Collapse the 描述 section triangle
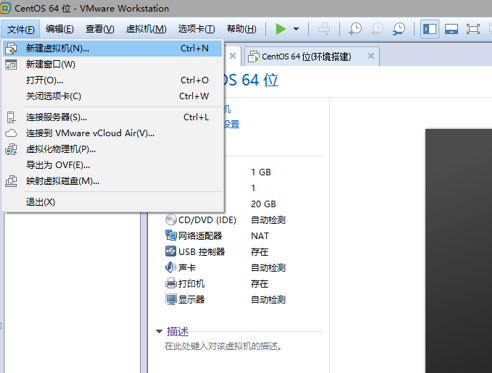Image resolution: width=492 pixels, height=373 pixels. click(x=159, y=331)
